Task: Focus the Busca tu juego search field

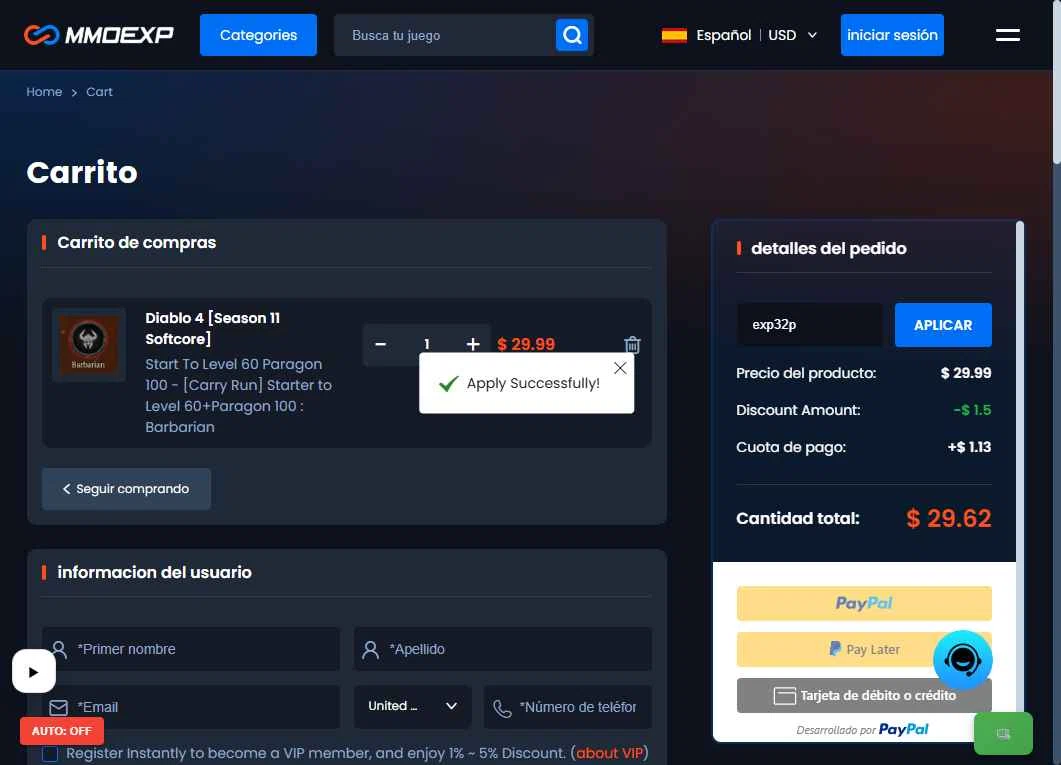Action: coord(445,35)
